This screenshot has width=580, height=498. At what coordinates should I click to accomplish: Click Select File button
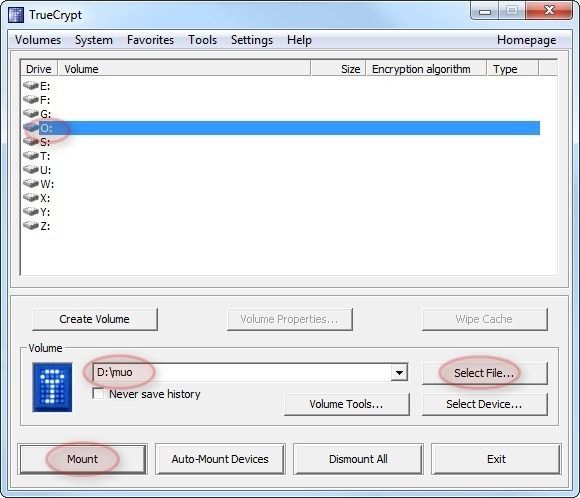pos(484,373)
